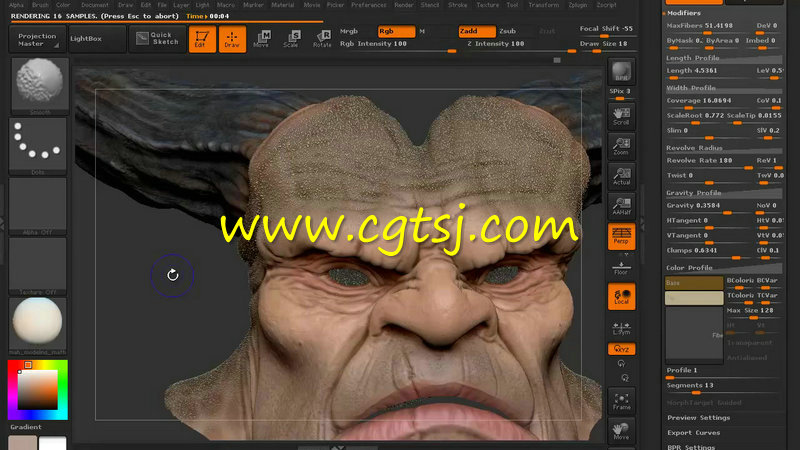Expand Preview Settings section

coord(698,418)
